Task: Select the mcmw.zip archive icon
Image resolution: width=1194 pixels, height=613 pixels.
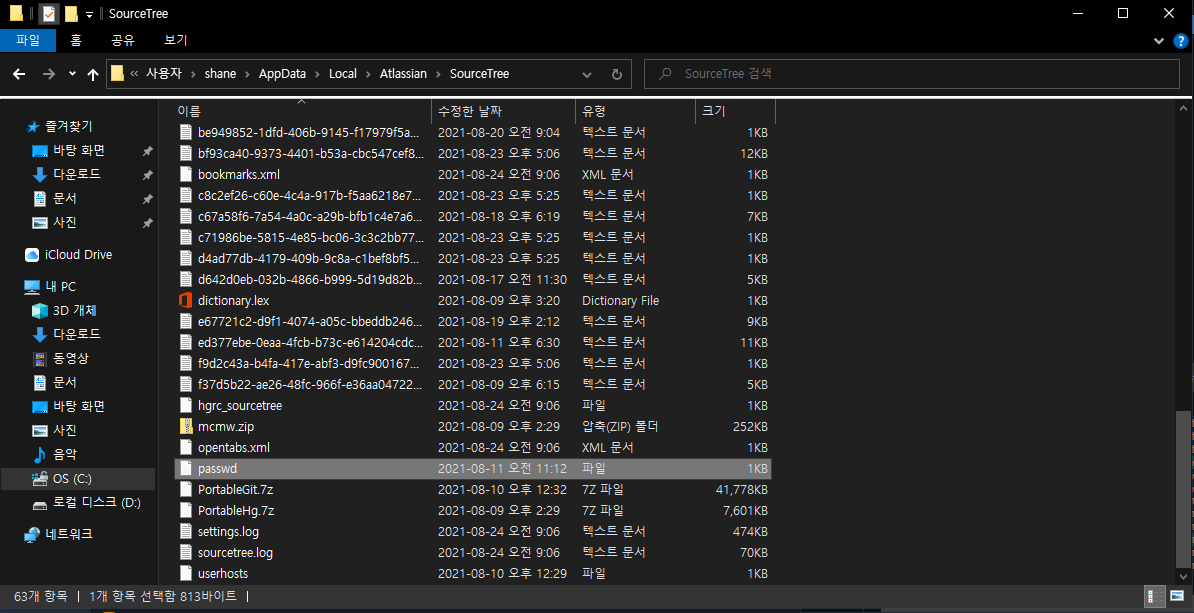Action: pyautogui.click(x=186, y=426)
